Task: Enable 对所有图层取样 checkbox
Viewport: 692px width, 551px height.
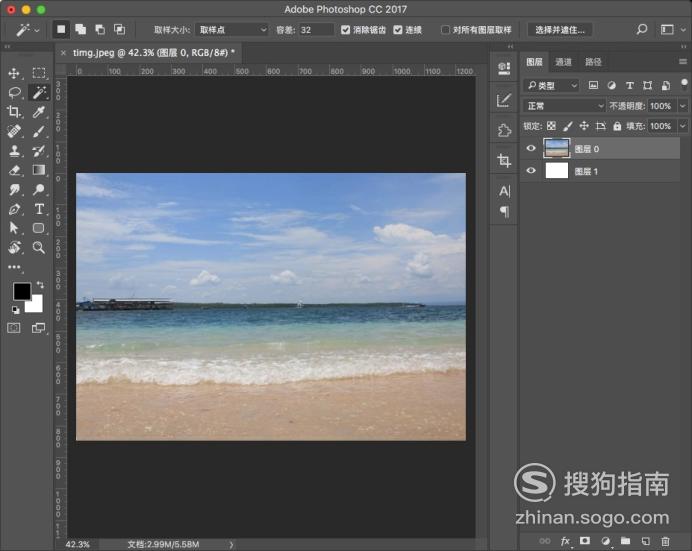Action: [x=445, y=30]
